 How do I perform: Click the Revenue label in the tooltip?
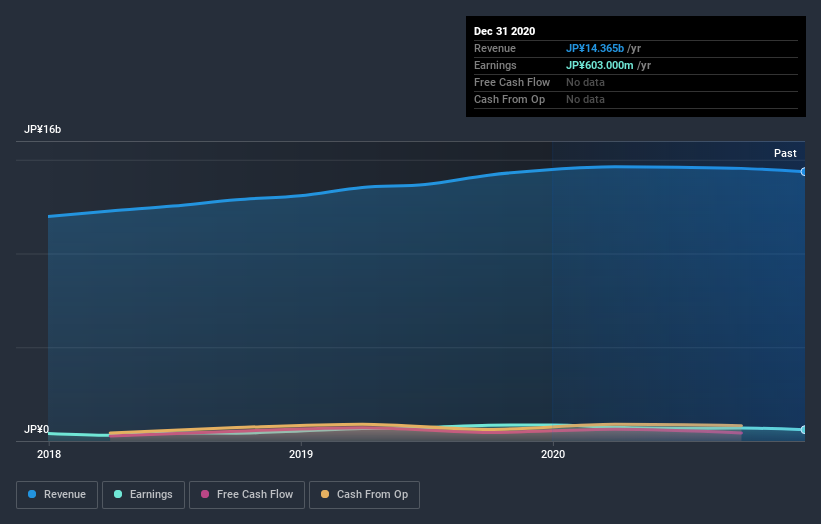pos(494,48)
